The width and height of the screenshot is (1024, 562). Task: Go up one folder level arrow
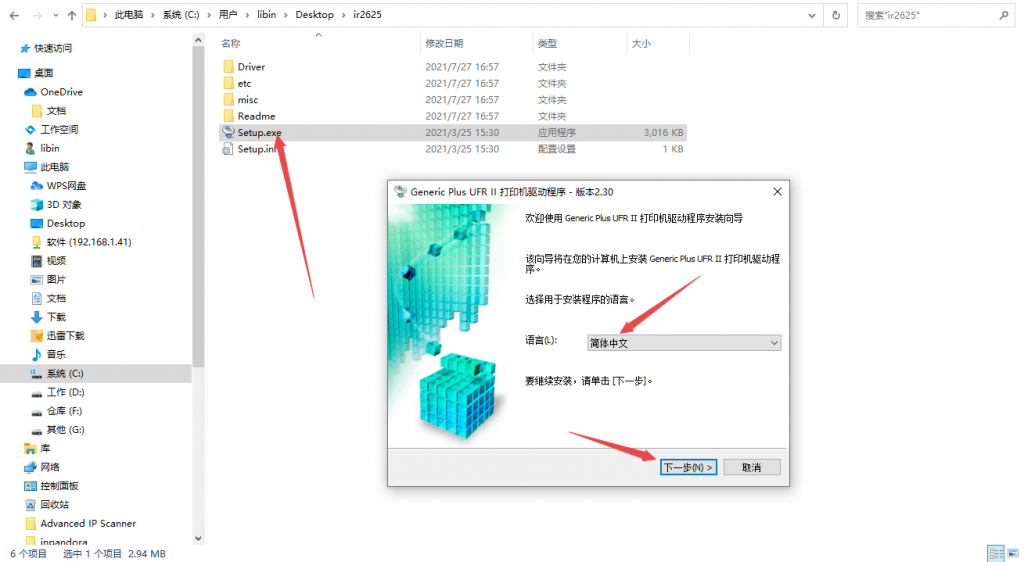tap(72, 15)
